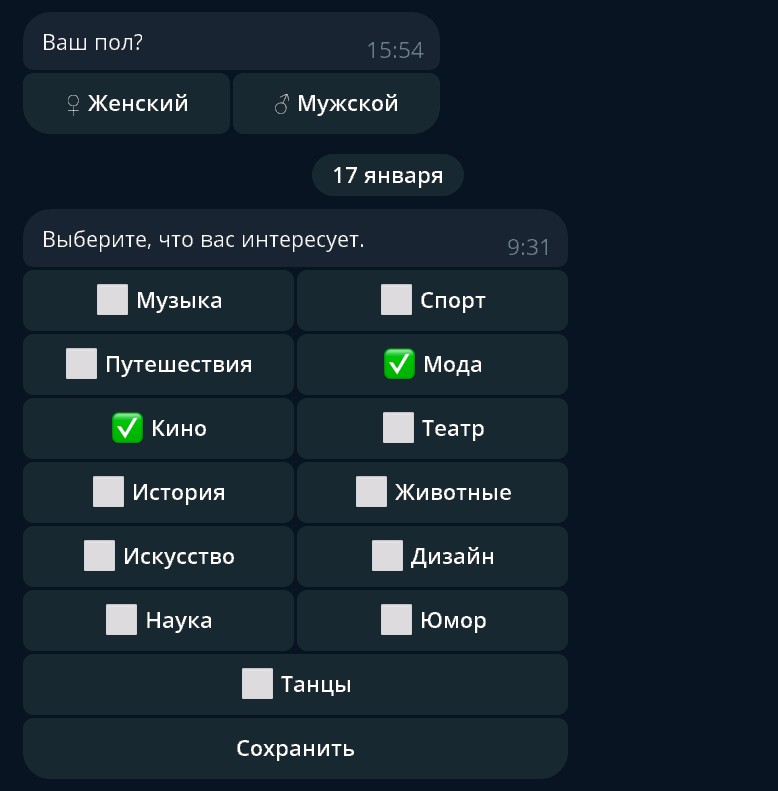
Task: Uncheck the Мода interest checkbox
Action: coord(400,364)
